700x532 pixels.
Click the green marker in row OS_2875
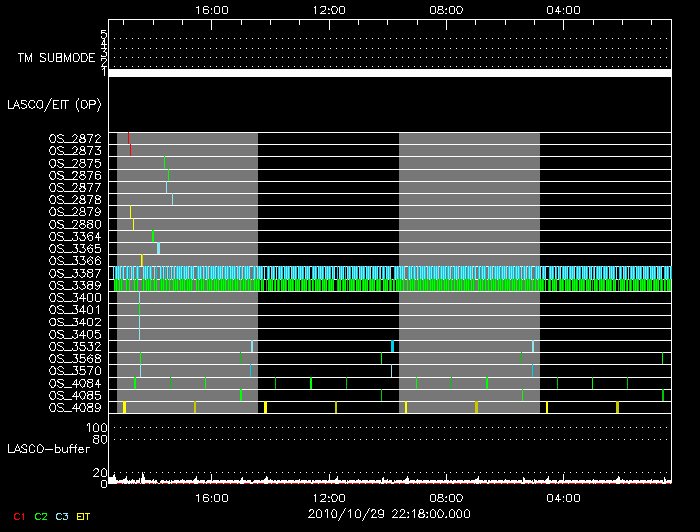coord(164,162)
